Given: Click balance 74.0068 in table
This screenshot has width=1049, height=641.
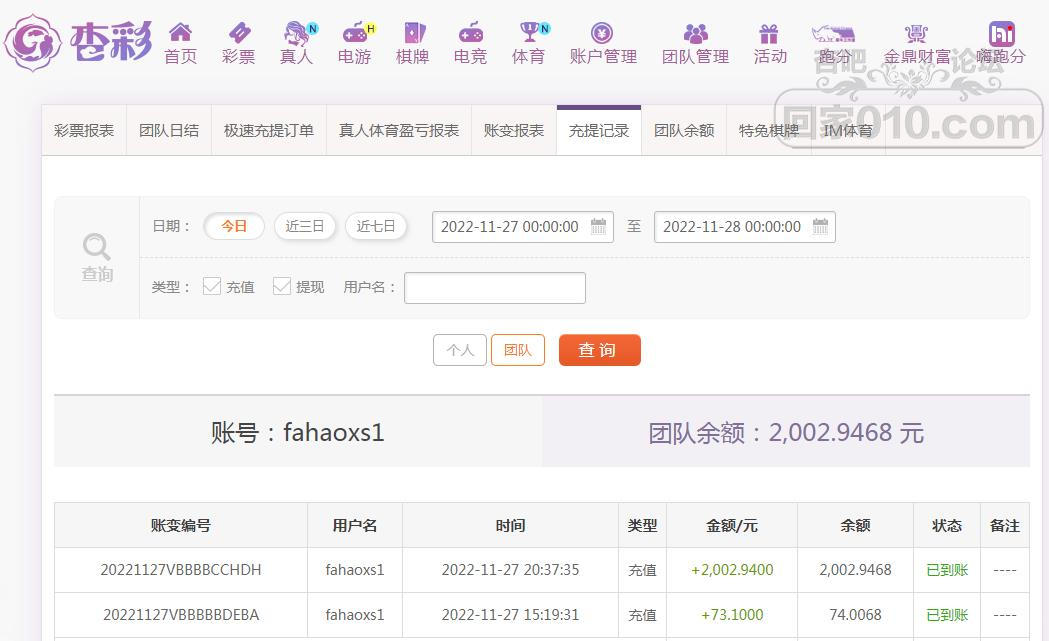Looking at the screenshot, I should 855,615.
